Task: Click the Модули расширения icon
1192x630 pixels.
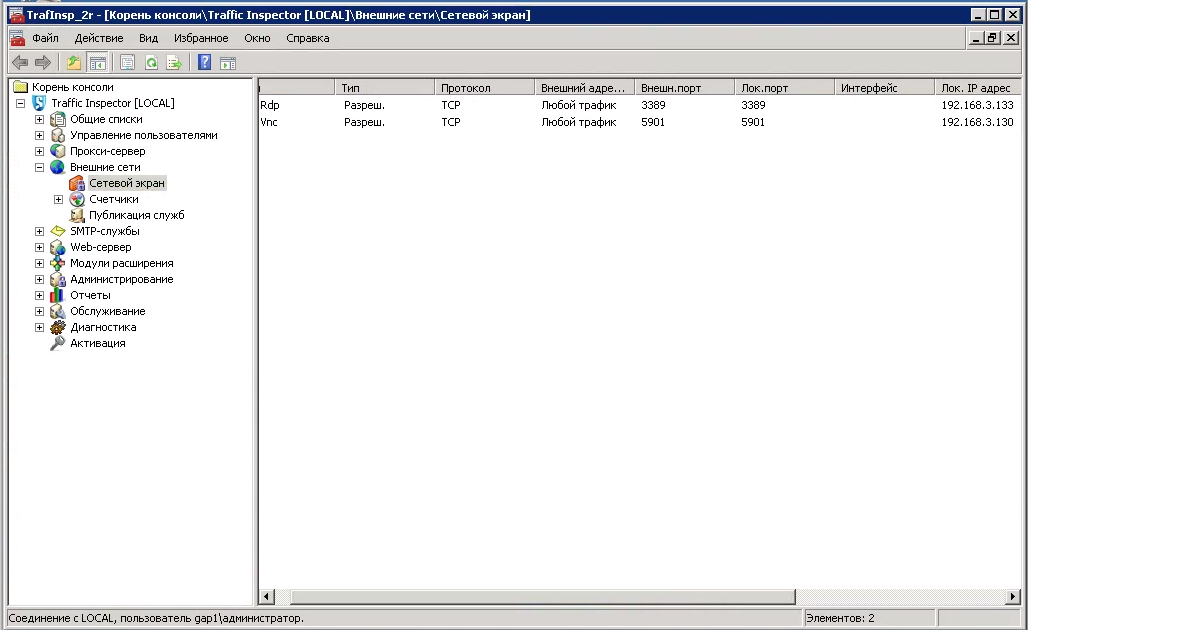Action: (x=58, y=263)
